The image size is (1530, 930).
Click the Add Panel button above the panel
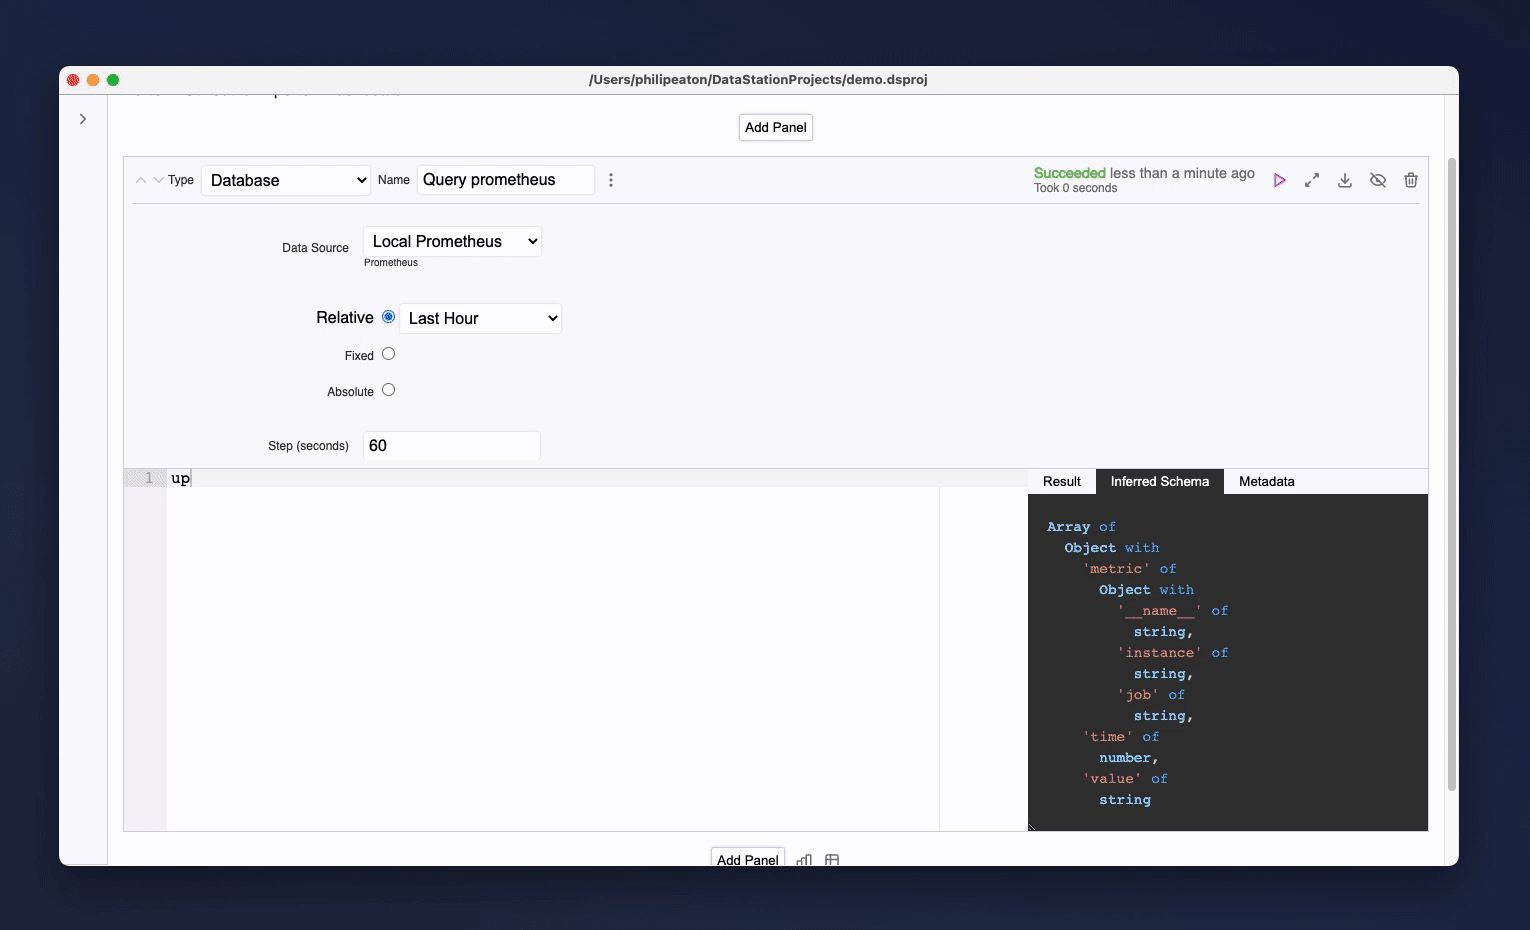click(776, 127)
